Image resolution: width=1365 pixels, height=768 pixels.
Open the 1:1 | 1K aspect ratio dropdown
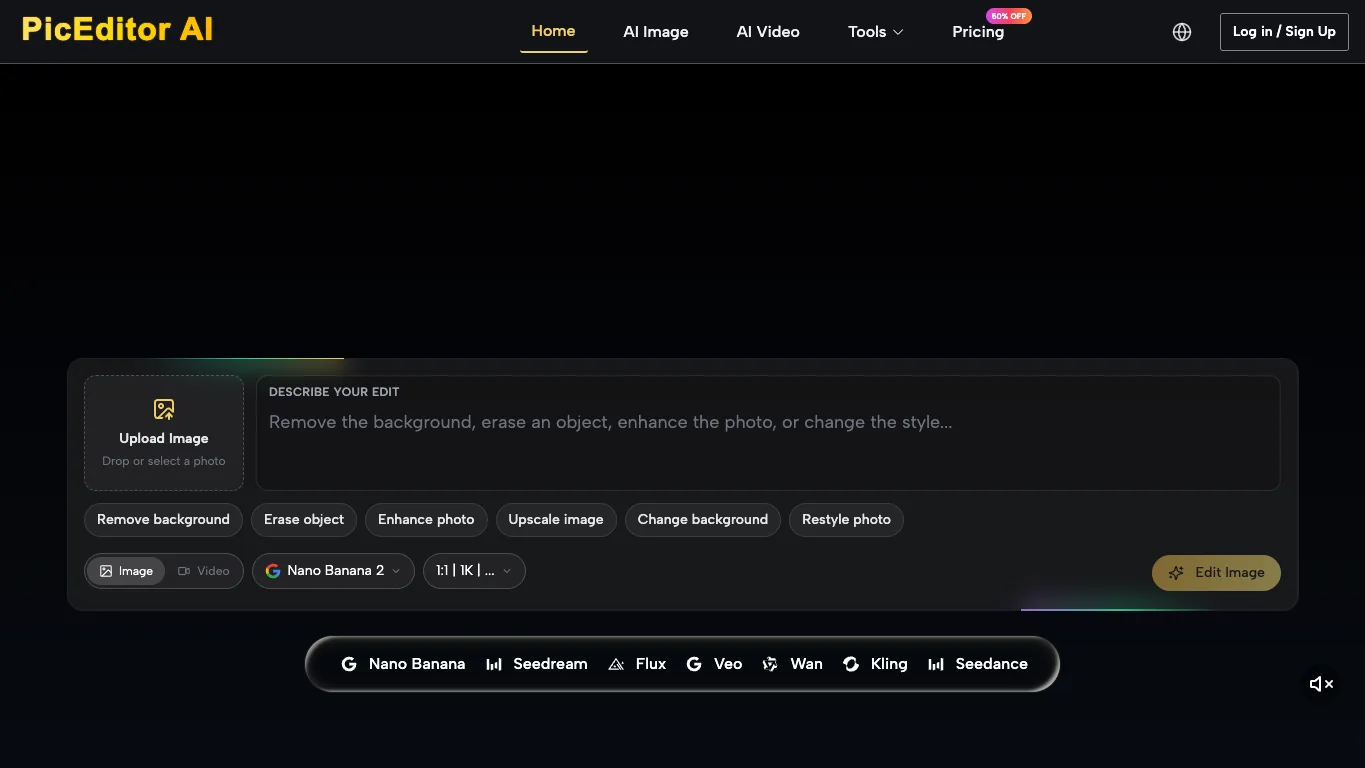pyautogui.click(x=474, y=571)
